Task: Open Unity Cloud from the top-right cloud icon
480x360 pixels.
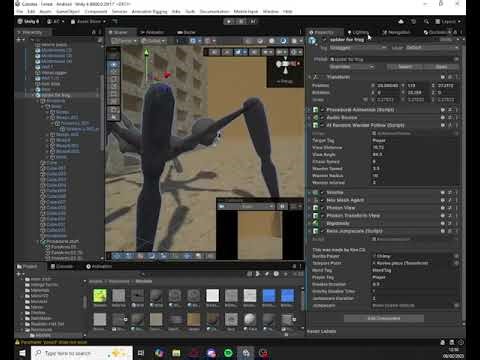Action: 401,21
